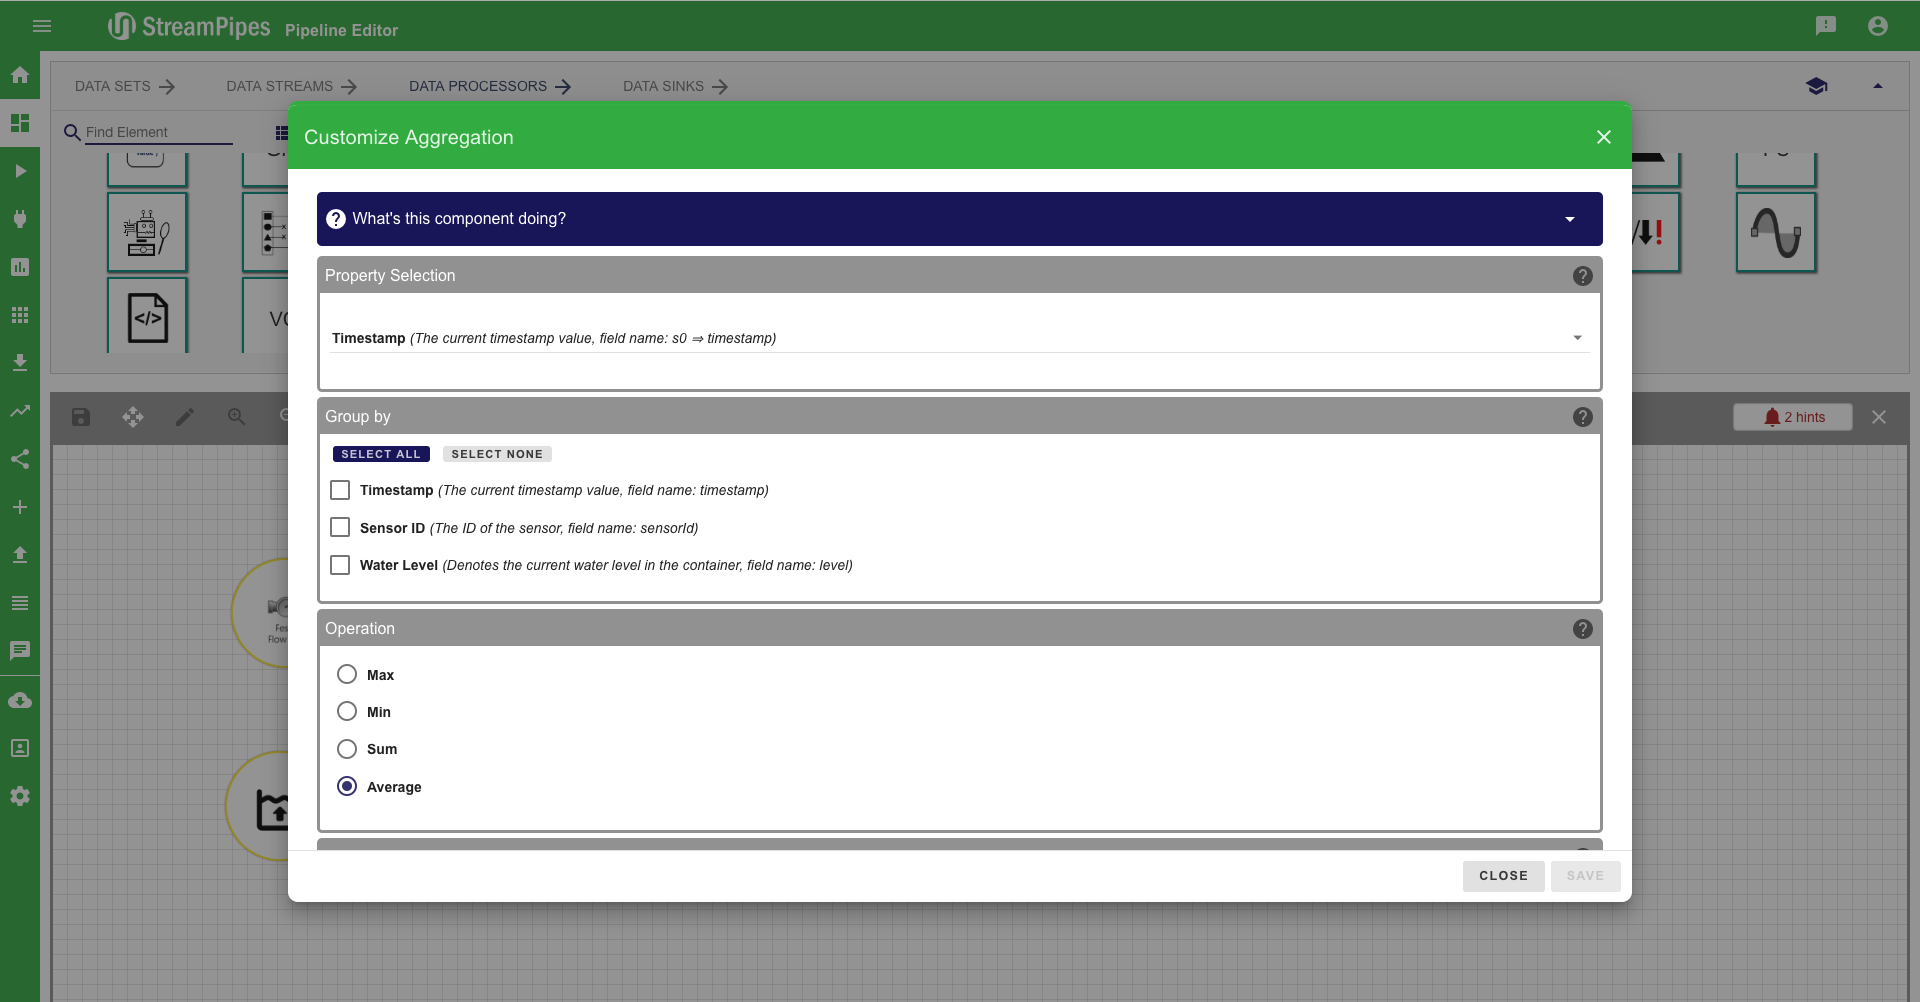This screenshot has height=1002, width=1920.
Task: Check the Water Level checkbox
Action: [340, 565]
